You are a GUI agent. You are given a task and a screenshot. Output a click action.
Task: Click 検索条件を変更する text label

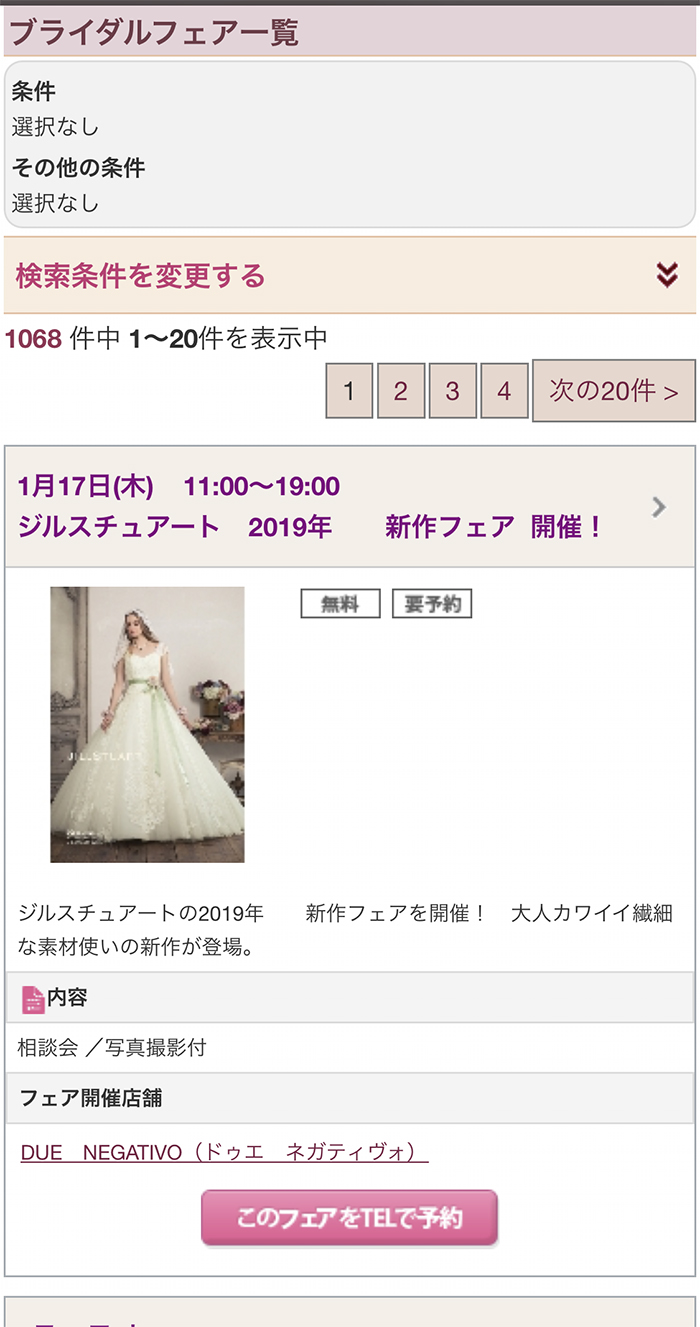pos(140,275)
